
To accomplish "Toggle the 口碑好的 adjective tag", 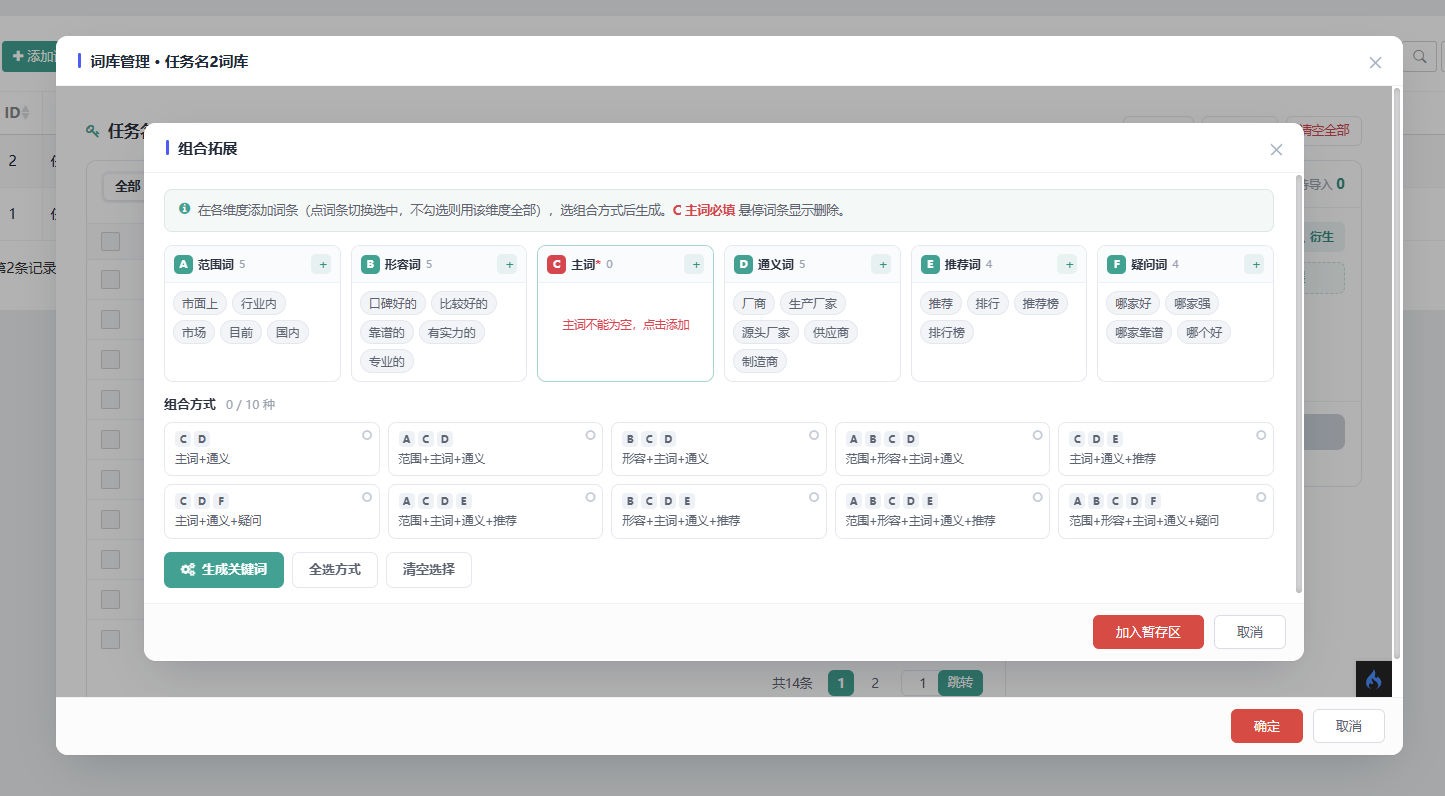I will [393, 303].
